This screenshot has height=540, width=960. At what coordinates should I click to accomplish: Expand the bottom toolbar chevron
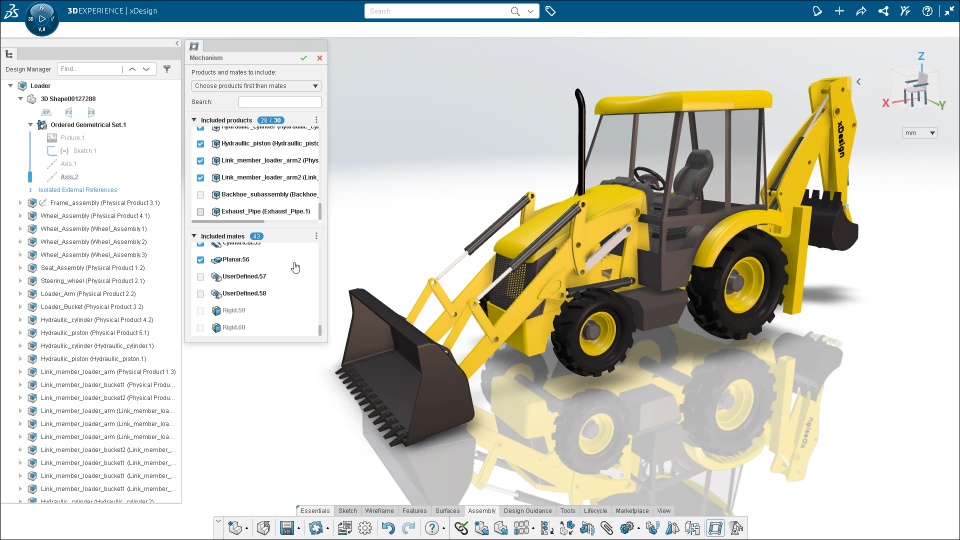point(219,521)
